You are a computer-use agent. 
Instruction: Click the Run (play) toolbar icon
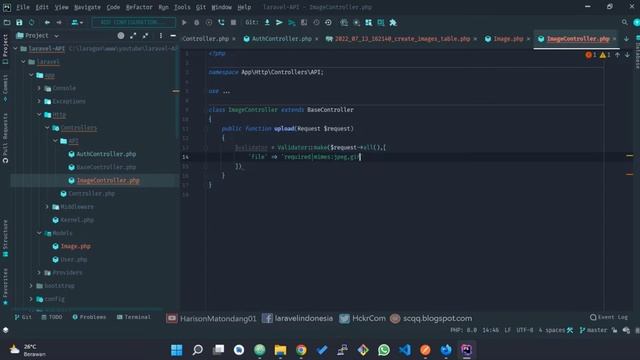tap(184, 22)
